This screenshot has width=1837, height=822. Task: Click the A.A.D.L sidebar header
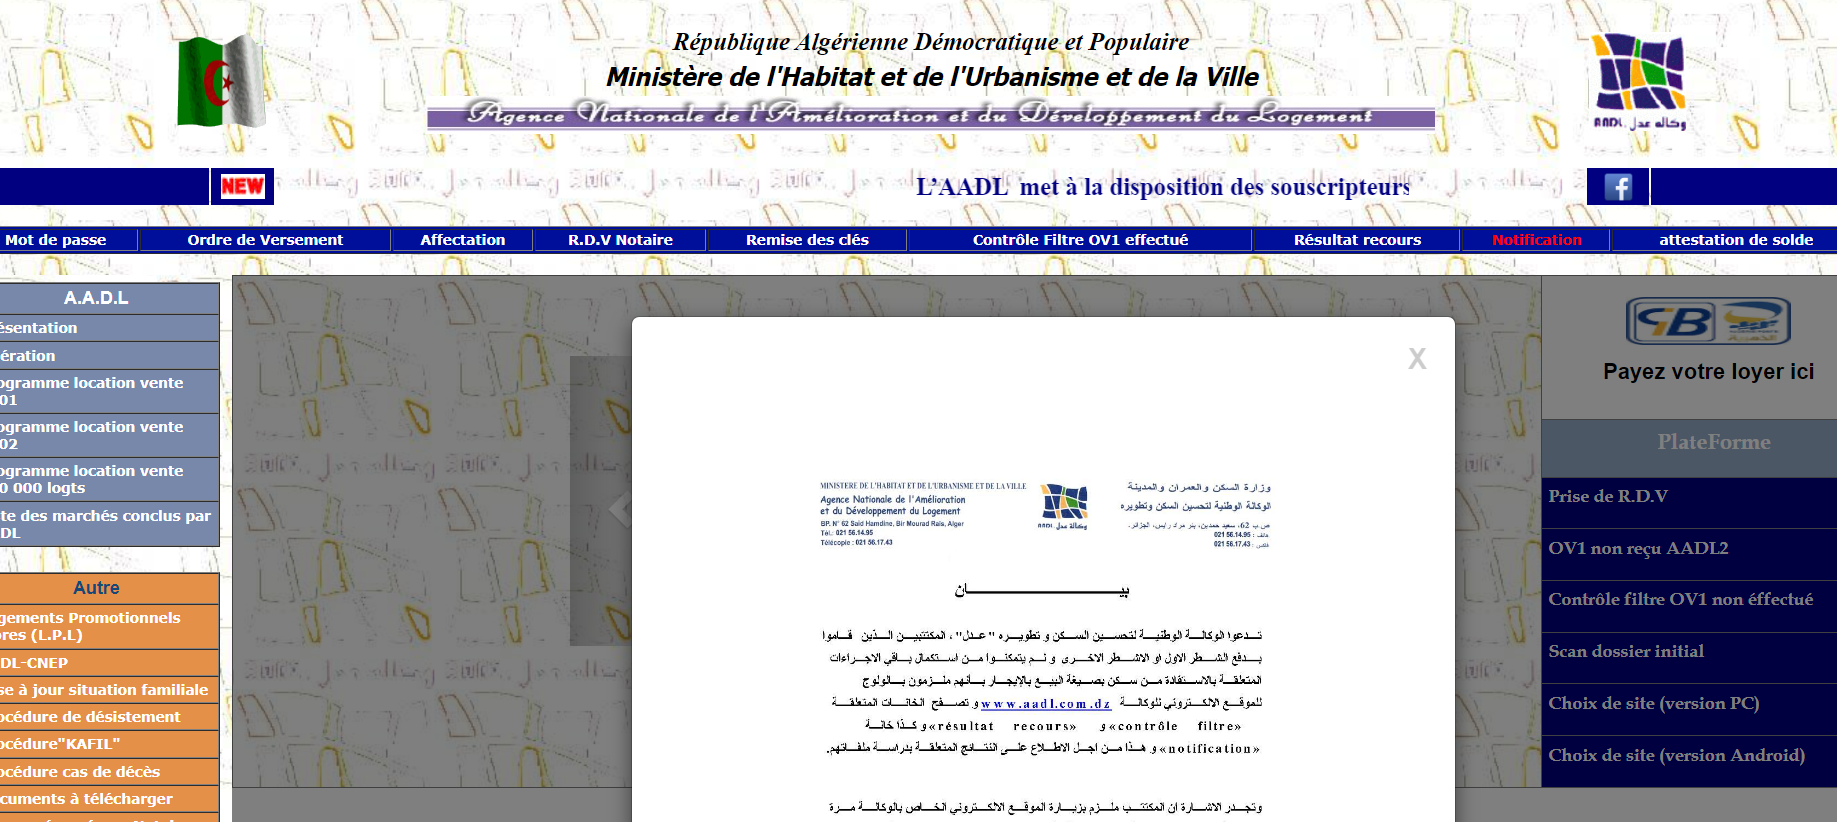tap(96, 298)
